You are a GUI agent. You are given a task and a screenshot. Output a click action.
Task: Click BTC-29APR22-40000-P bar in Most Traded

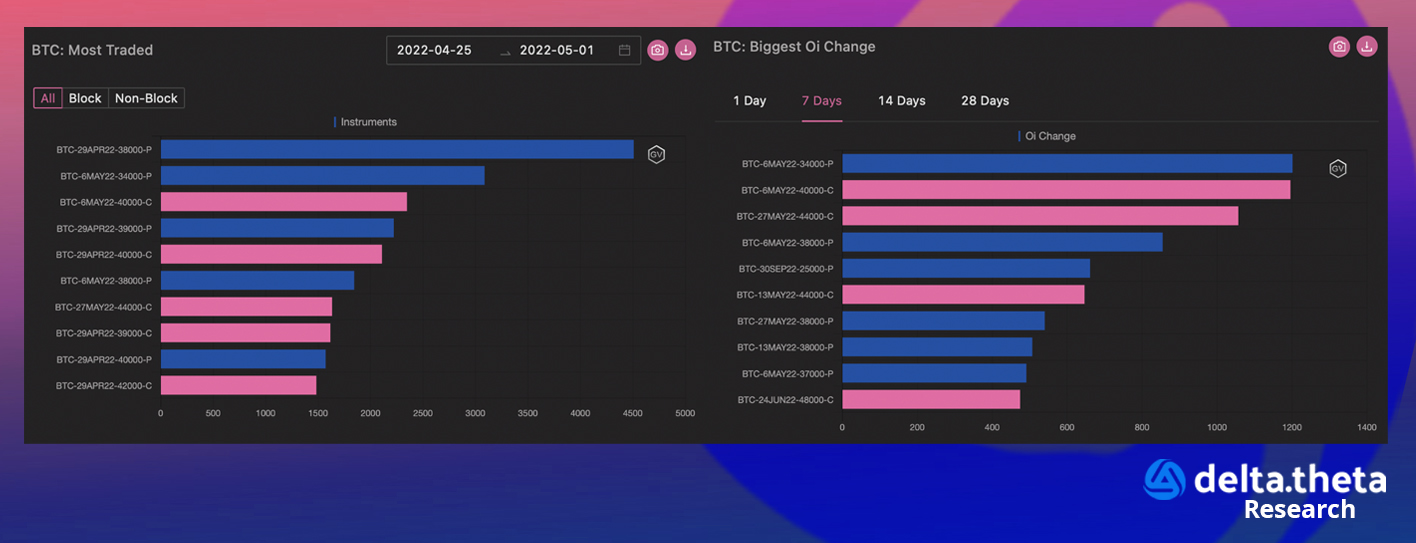[x=243, y=359]
